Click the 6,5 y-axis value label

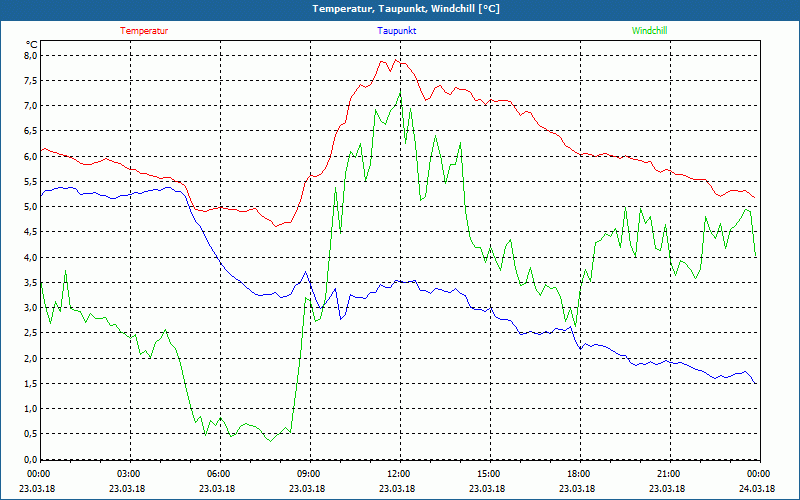(30, 131)
